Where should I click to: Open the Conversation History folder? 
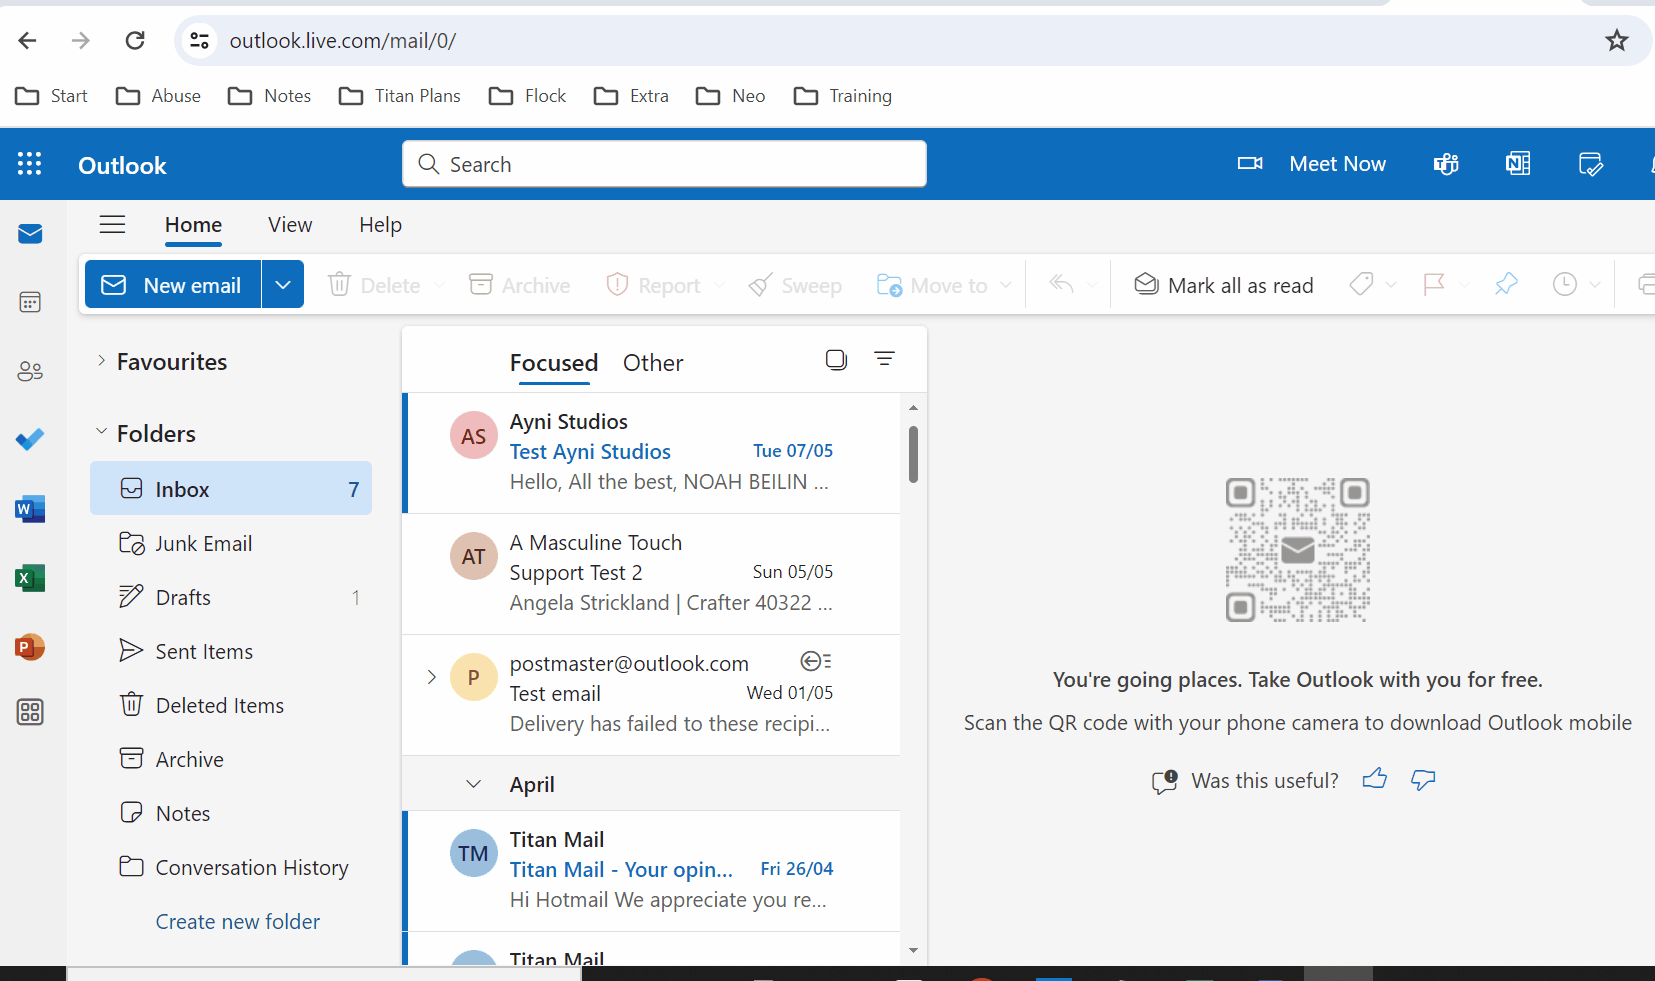click(x=231, y=867)
